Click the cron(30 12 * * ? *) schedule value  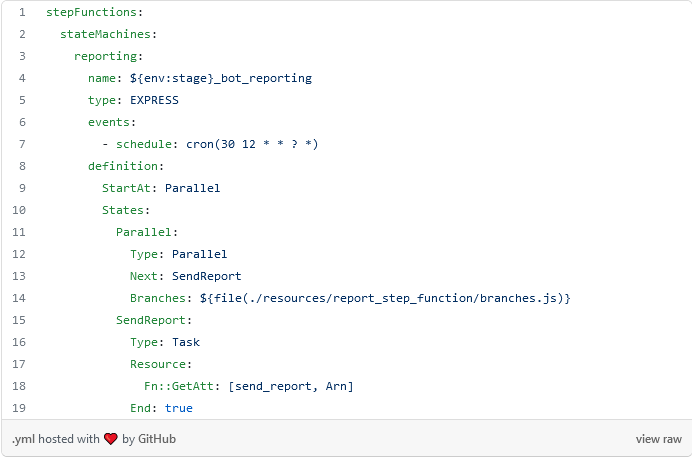click(252, 144)
